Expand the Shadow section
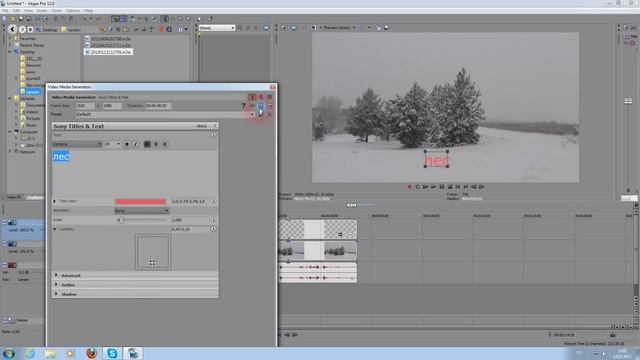The image size is (640, 360). pyautogui.click(x=56, y=294)
